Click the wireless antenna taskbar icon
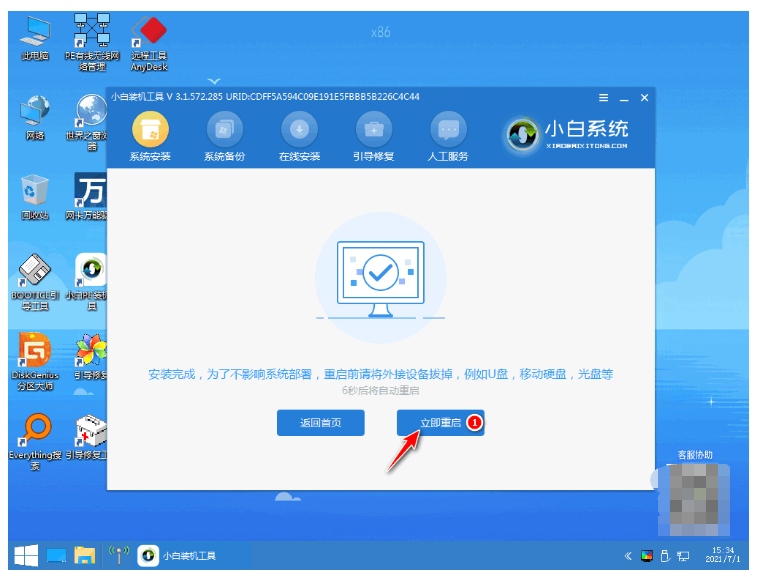This screenshot has width=761, height=577. point(119,555)
